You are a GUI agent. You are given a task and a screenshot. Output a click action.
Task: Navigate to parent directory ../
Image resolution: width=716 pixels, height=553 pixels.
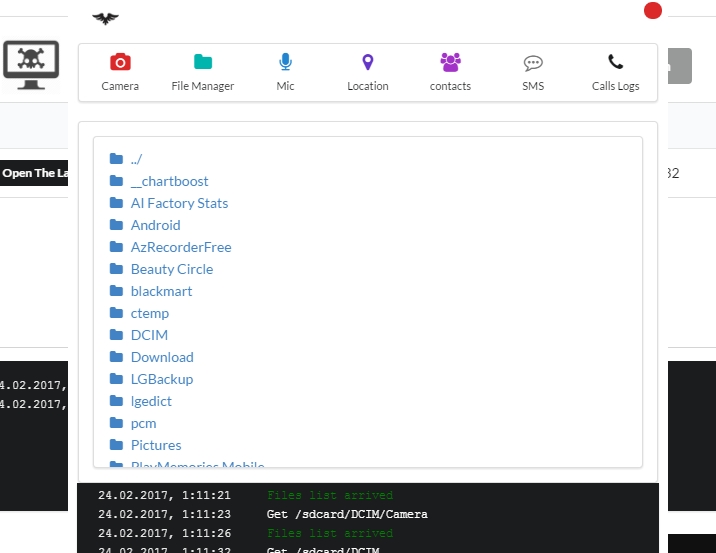(x=136, y=159)
